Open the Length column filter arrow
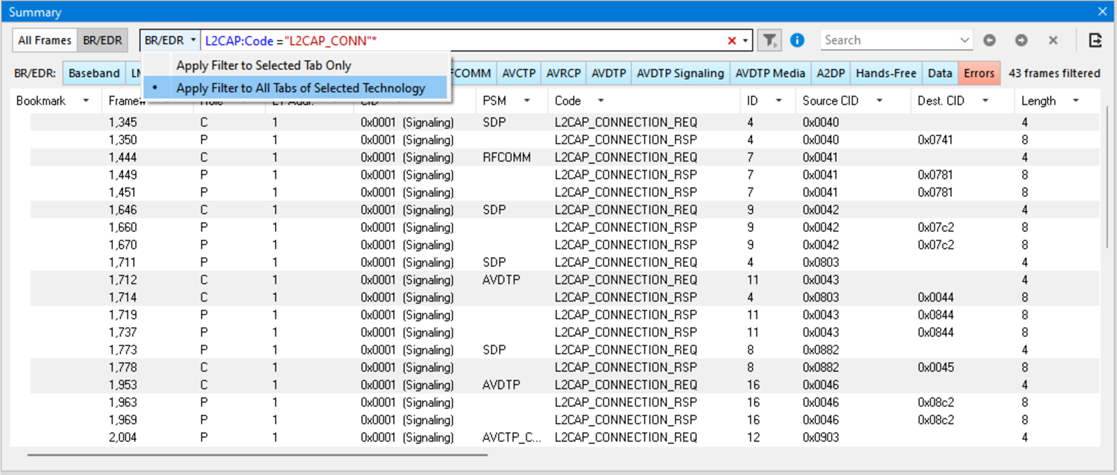 (1075, 101)
